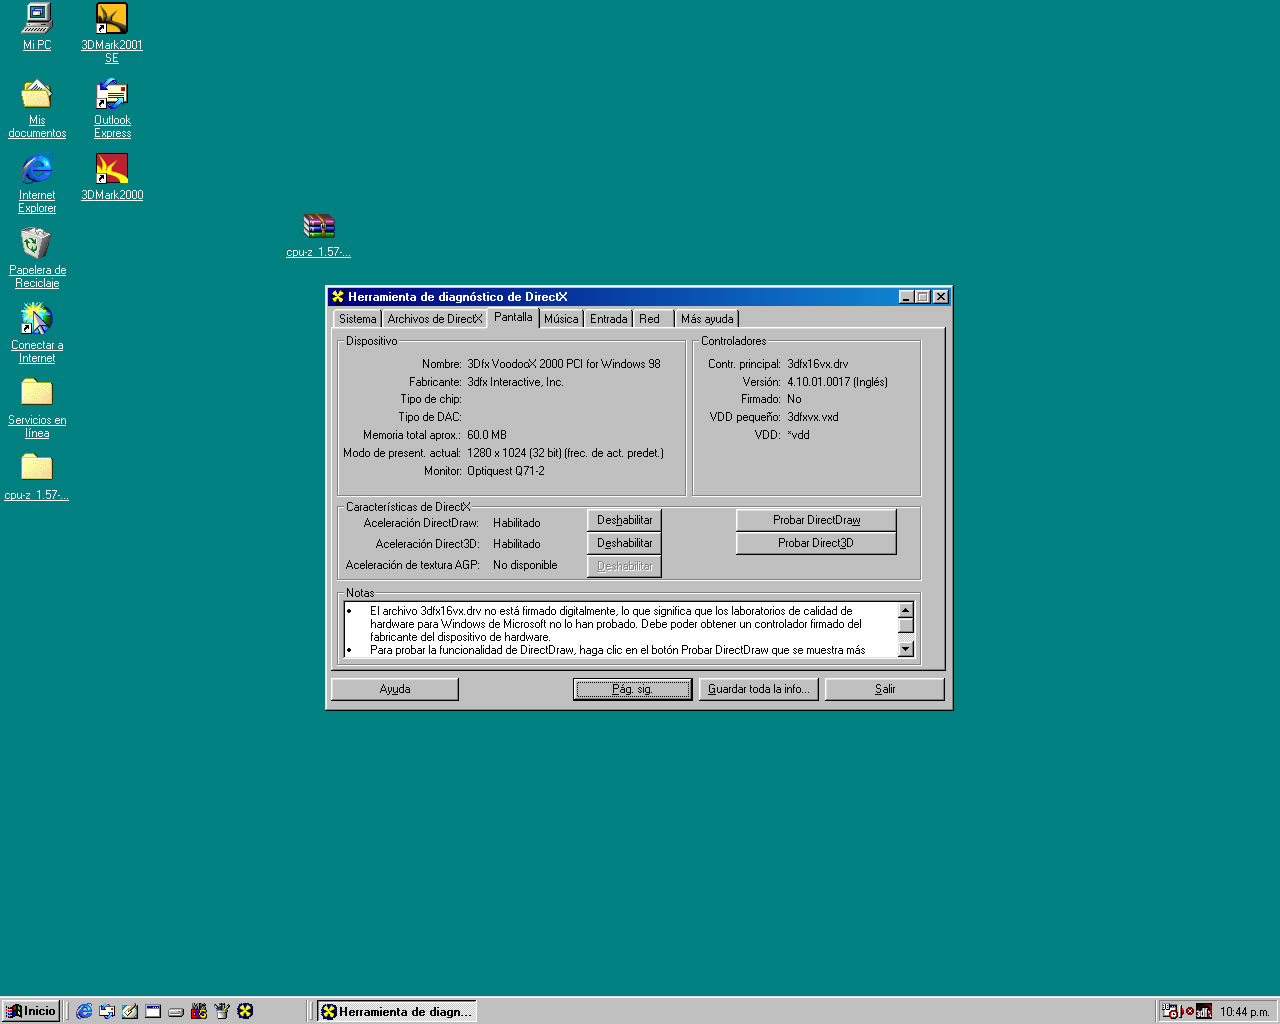Launch Outlook Express from quick launch bar

(107, 1011)
